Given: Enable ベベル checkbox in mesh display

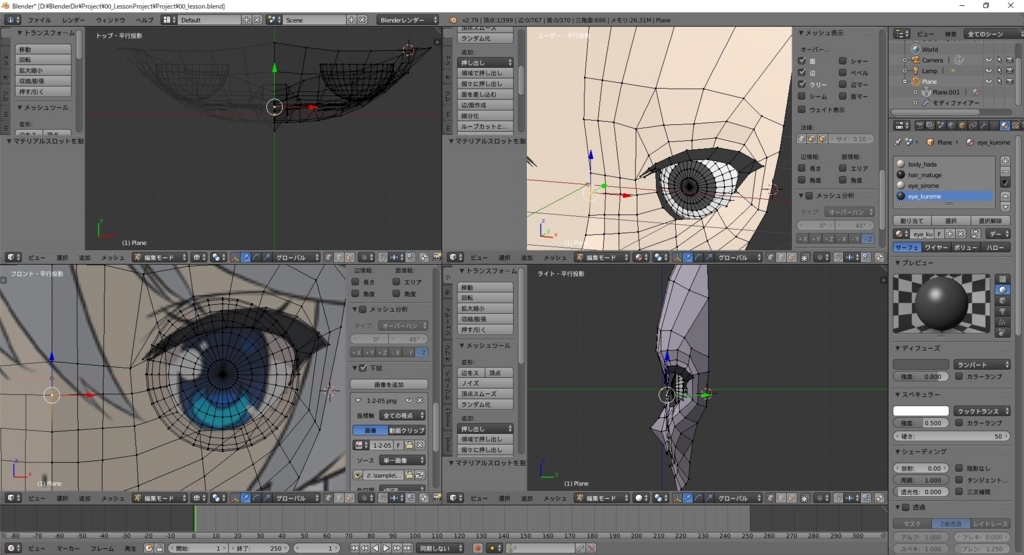Looking at the screenshot, I should click(x=842, y=72).
